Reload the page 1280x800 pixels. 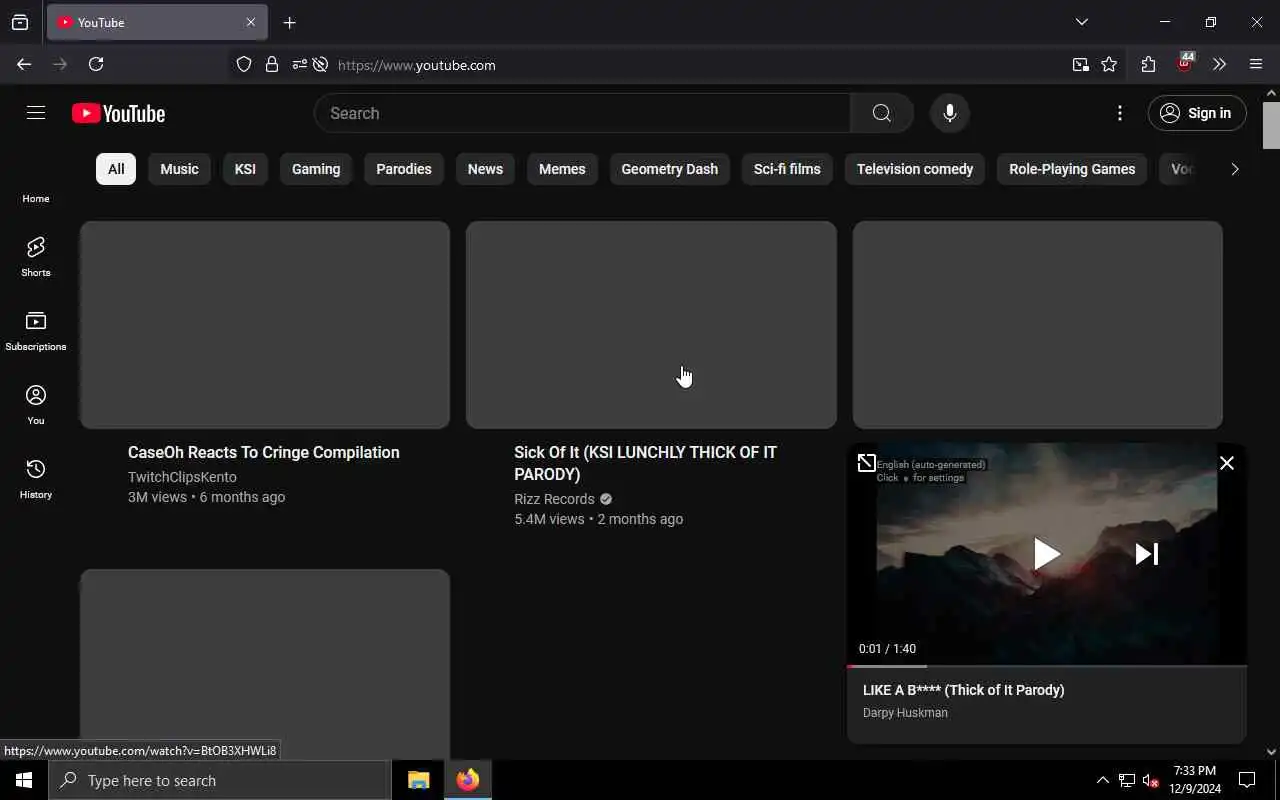point(96,64)
